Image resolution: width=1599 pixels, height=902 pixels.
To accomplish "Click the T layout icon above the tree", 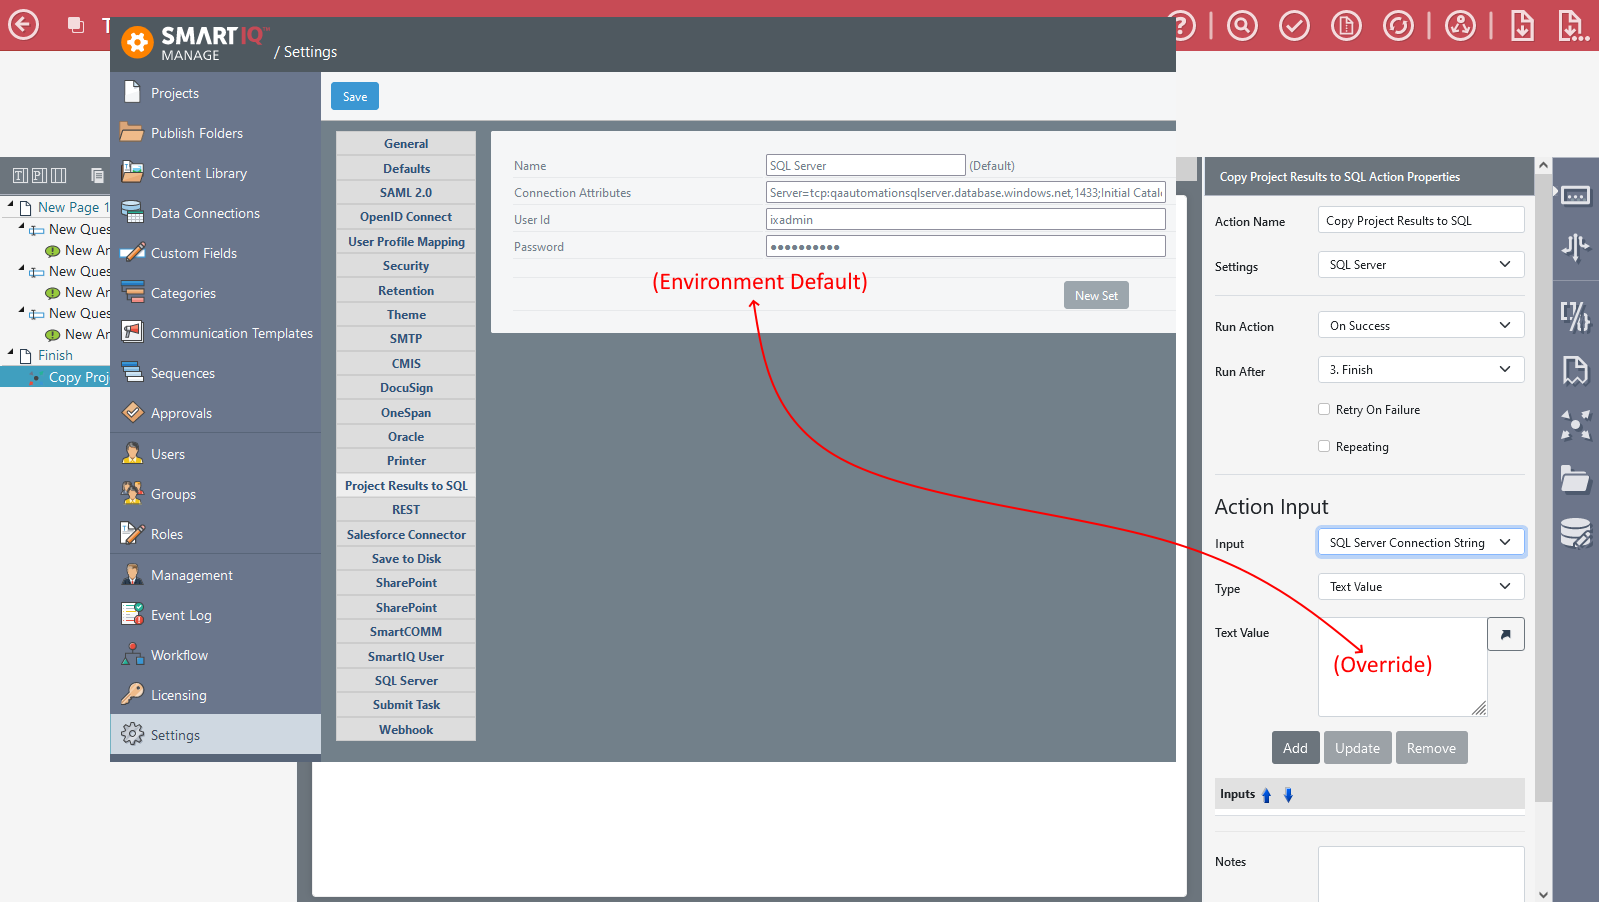I will pos(20,176).
